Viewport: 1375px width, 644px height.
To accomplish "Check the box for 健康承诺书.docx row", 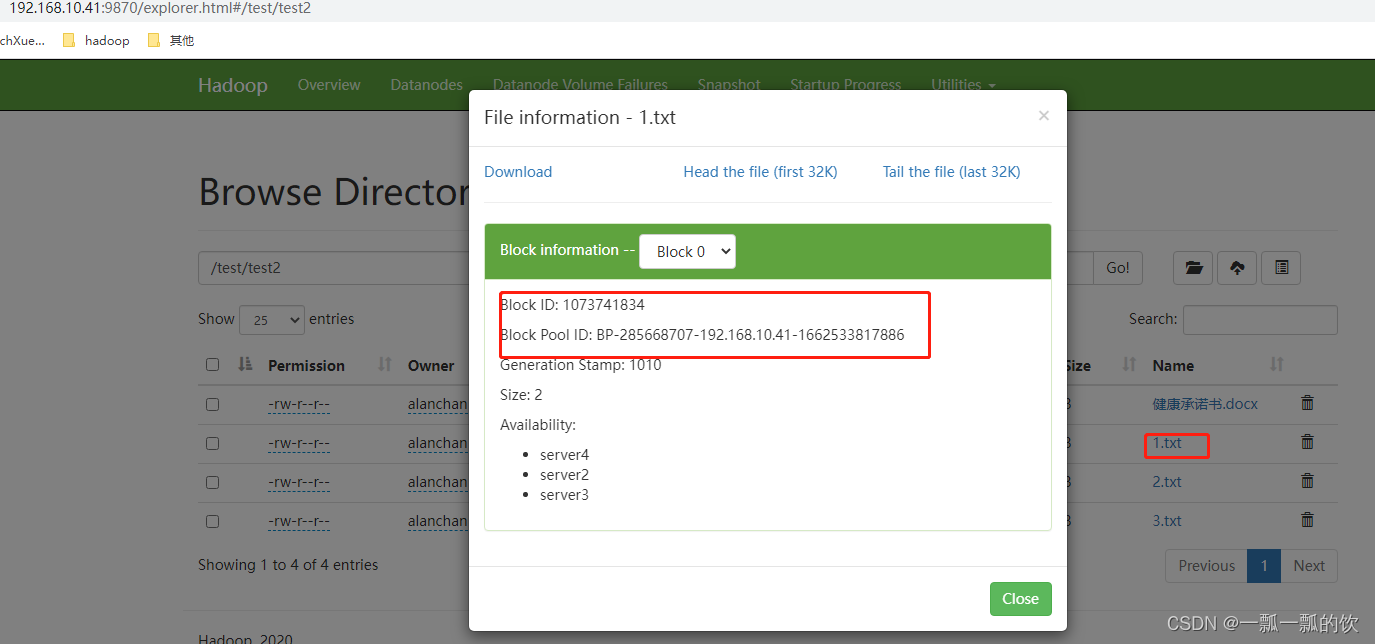I will pyautogui.click(x=212, y=404).
